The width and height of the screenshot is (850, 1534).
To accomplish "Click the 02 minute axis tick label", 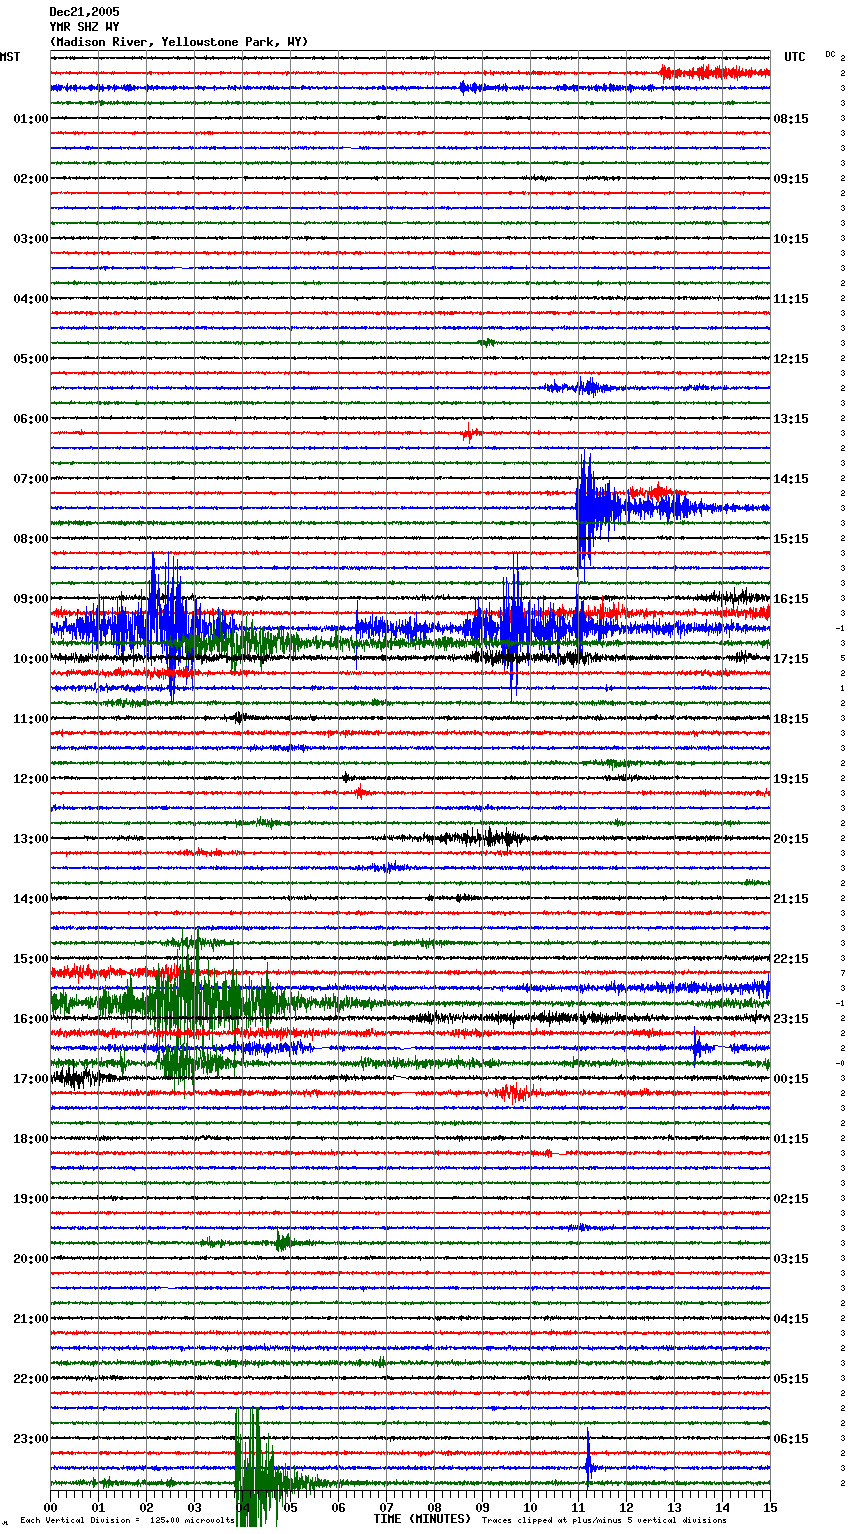I will (x=147, y=1507).
